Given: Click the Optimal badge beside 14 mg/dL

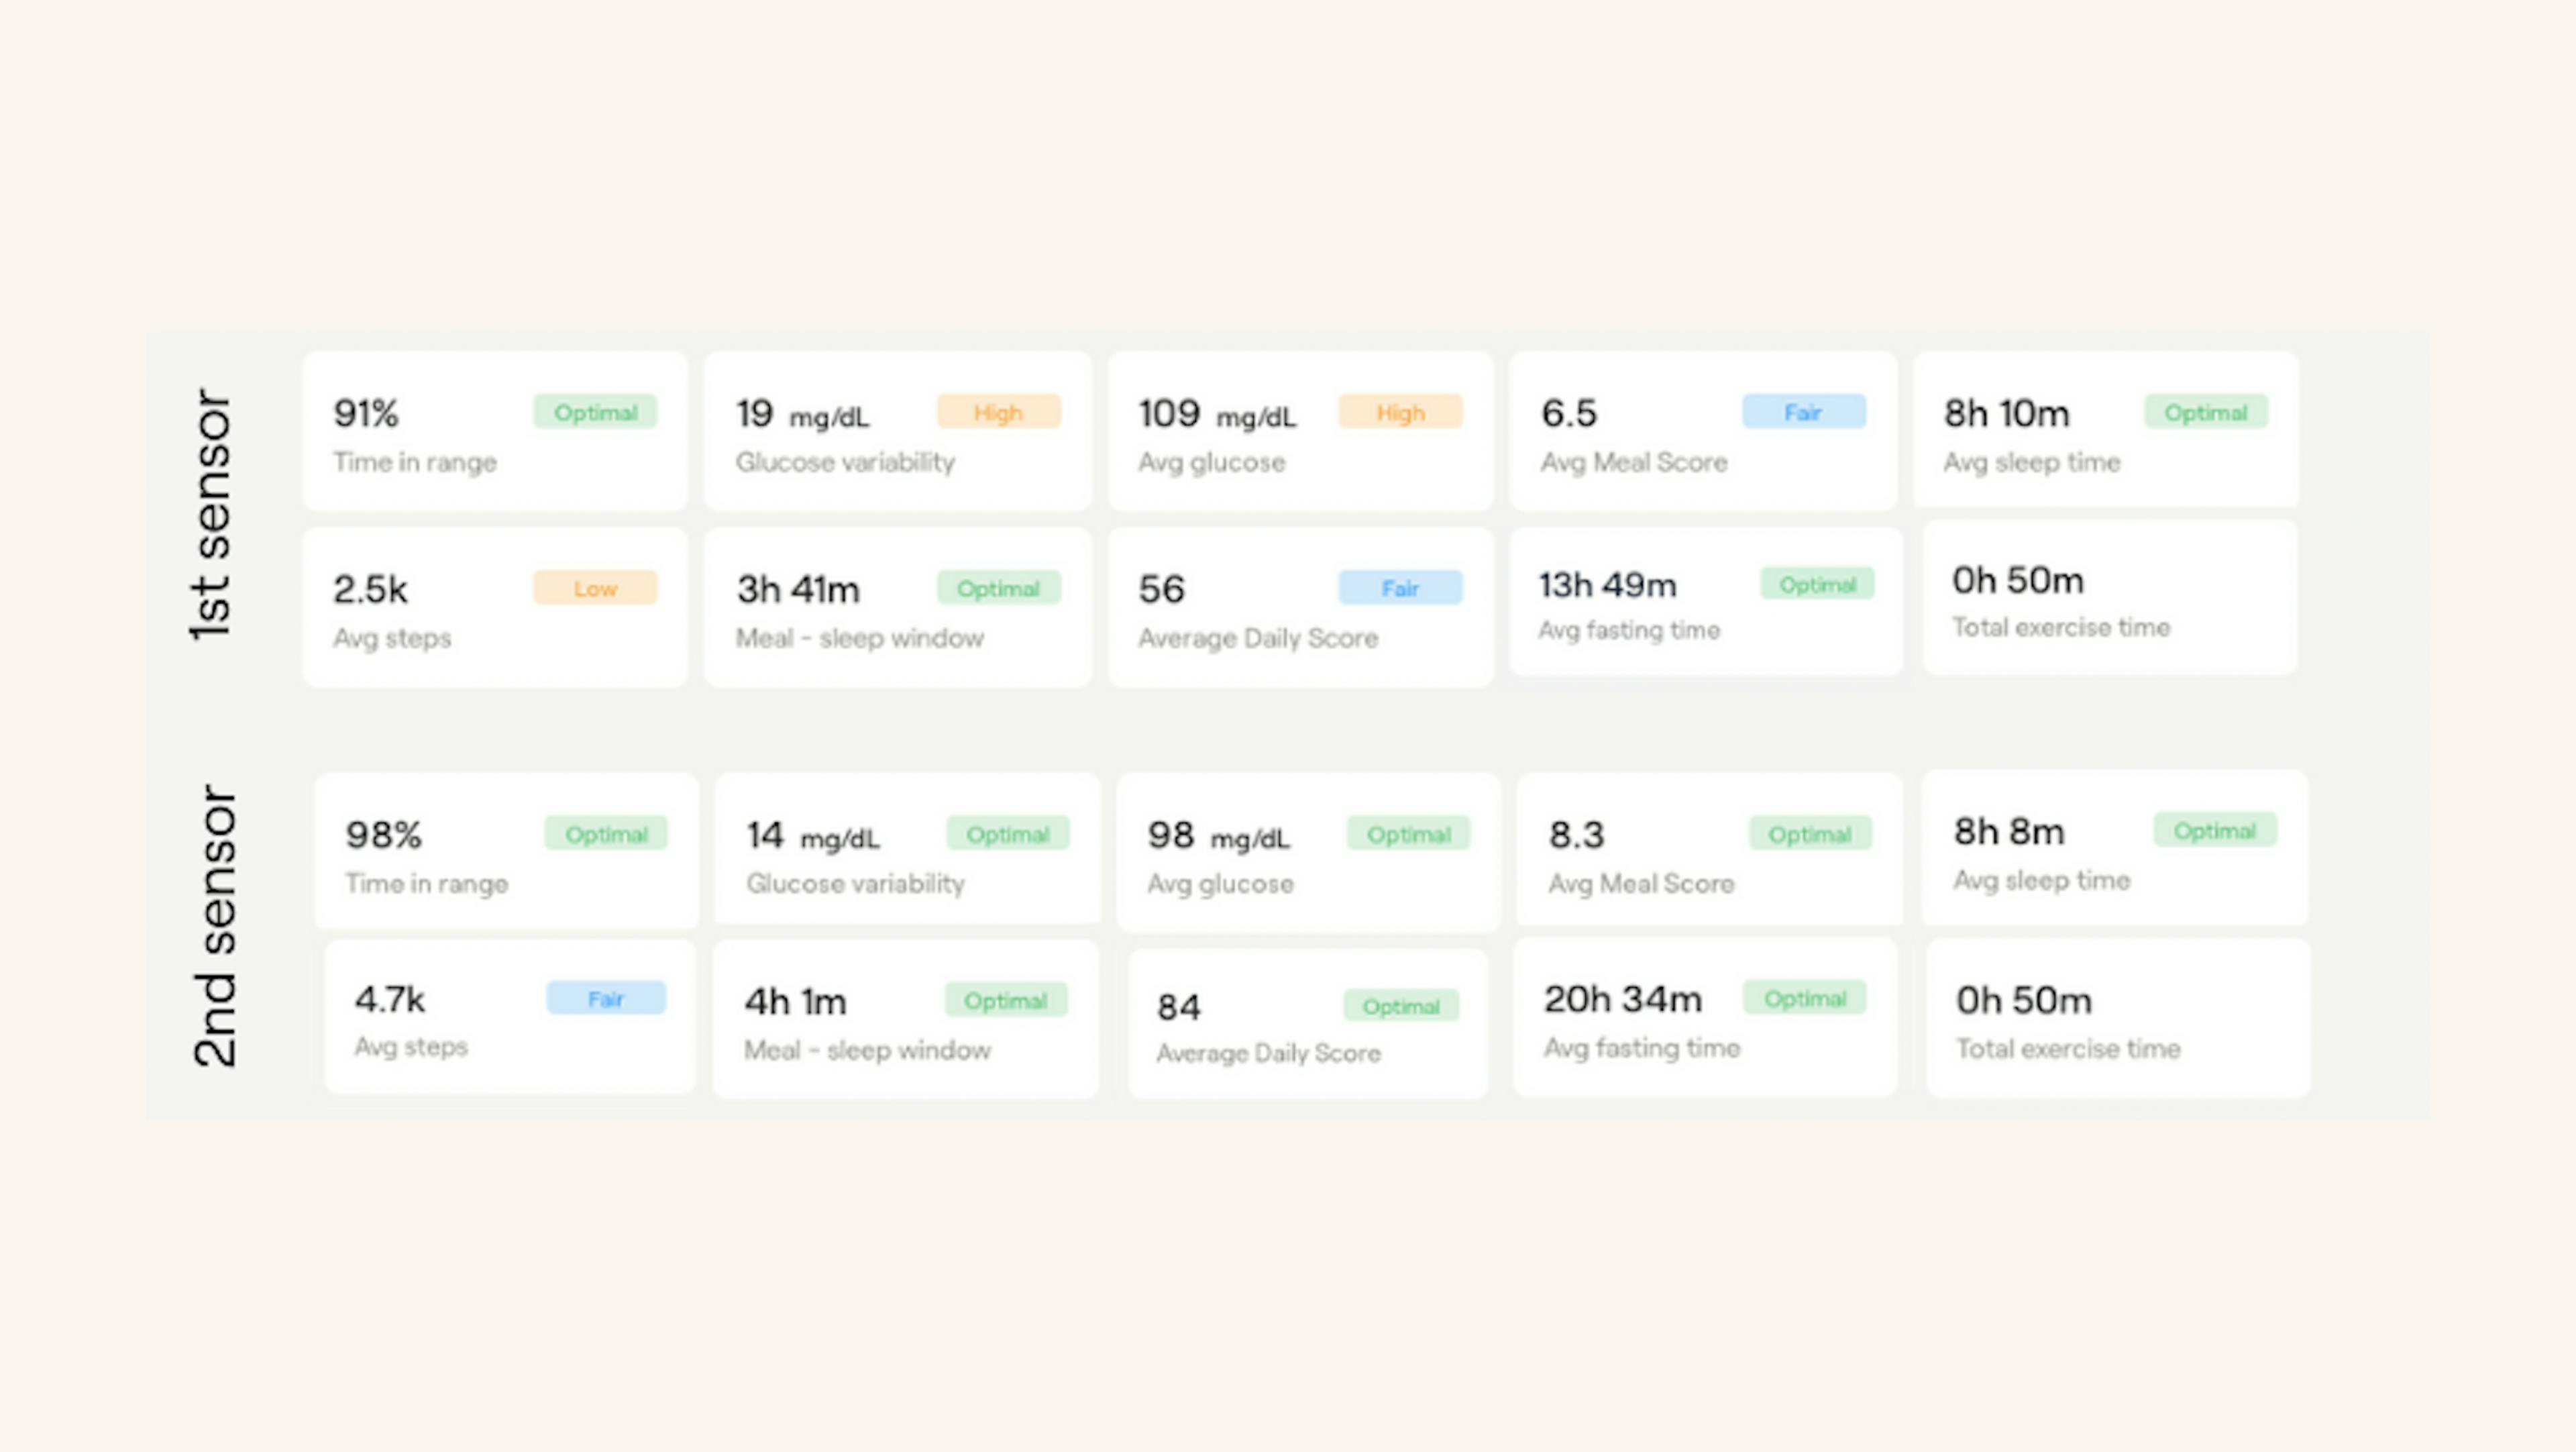Looking at the screenshot, I should point(1008,834).
